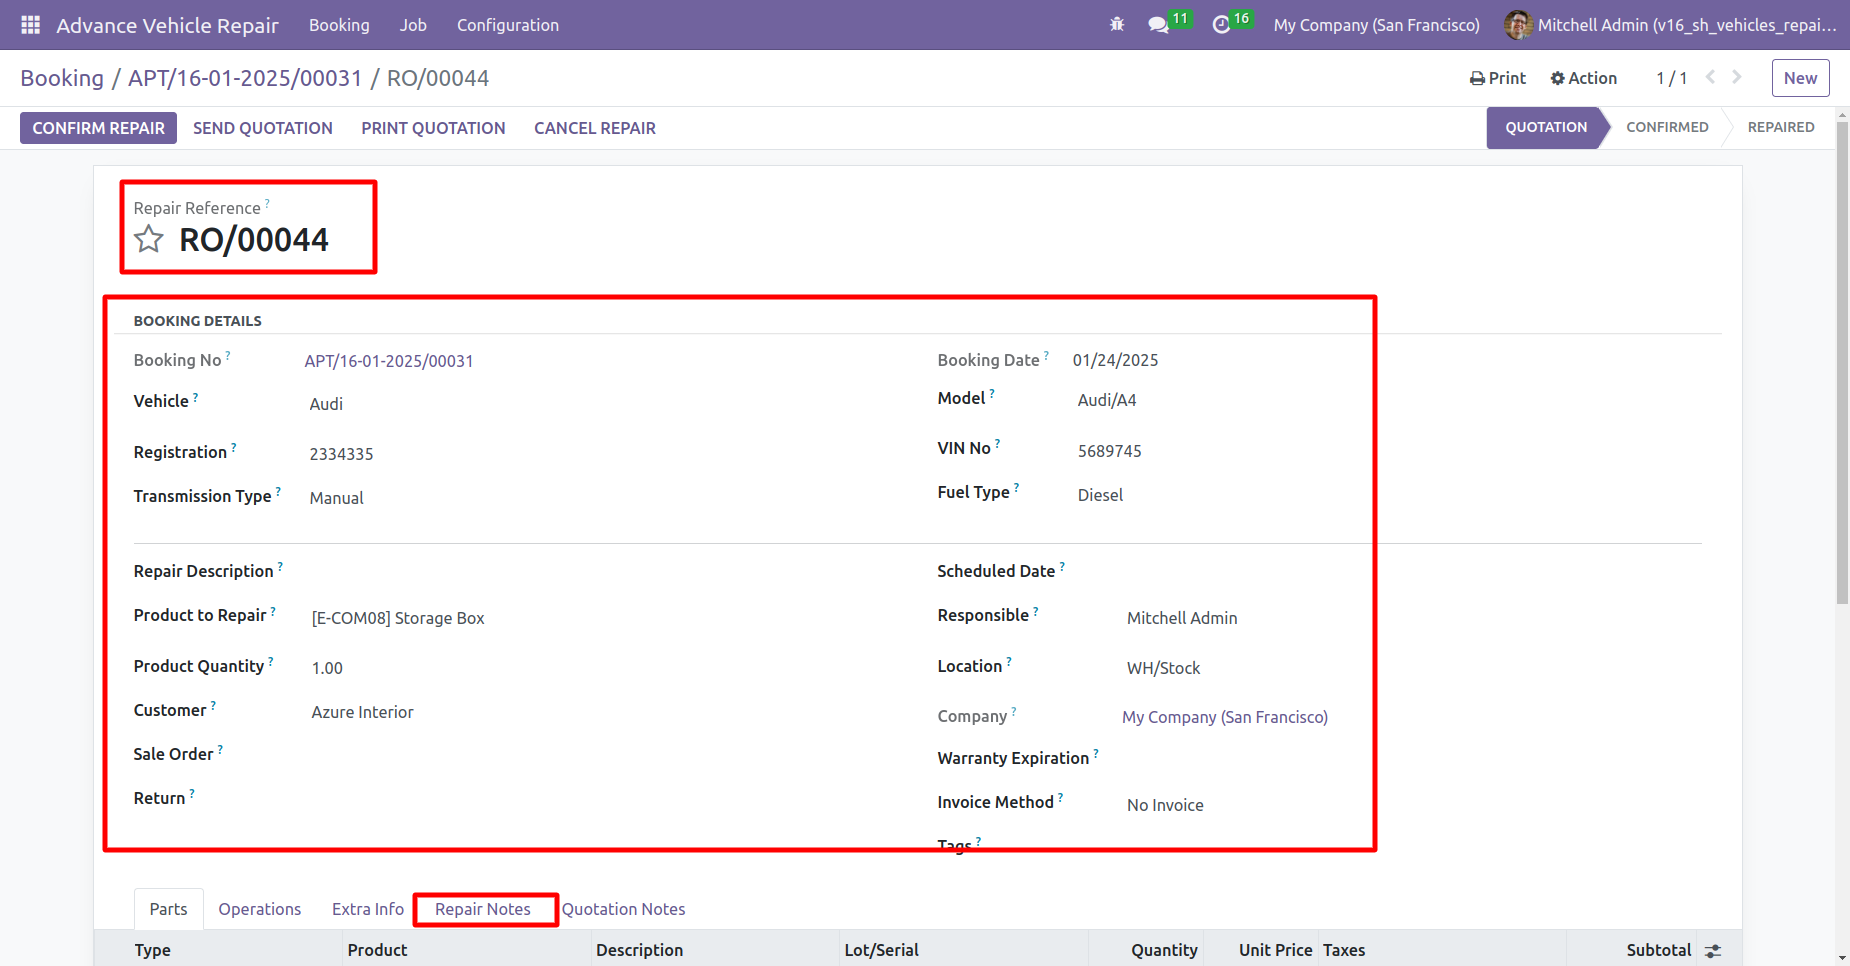This screenshot has height=966, width=1850.
Task: Select QUOTATION status stage
Action: click(1546, 127)
